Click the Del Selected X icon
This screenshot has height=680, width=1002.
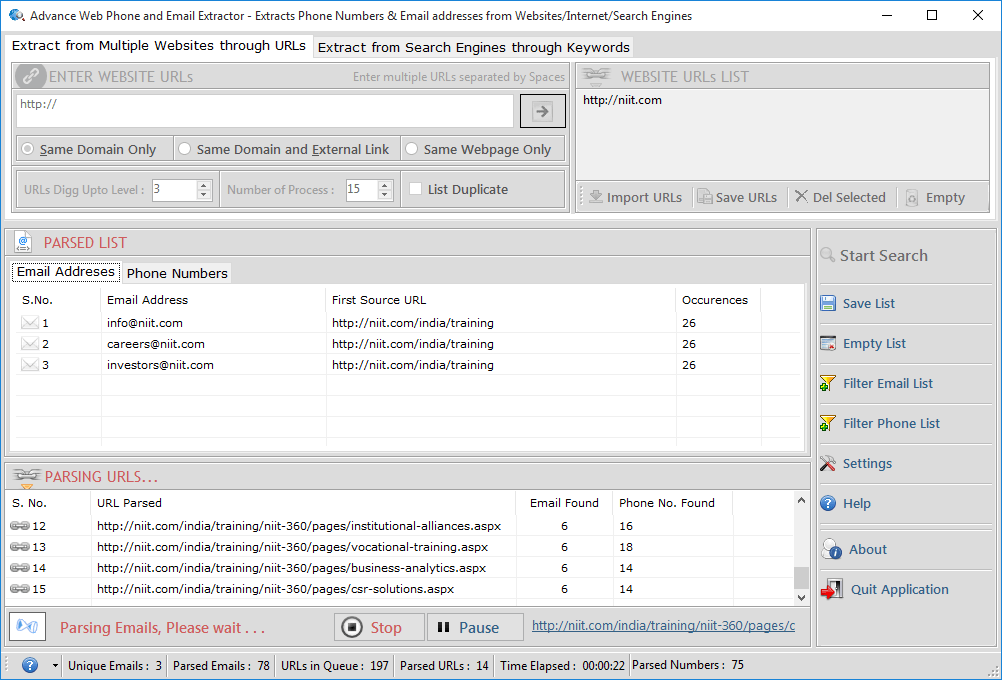tap(801, 196)
